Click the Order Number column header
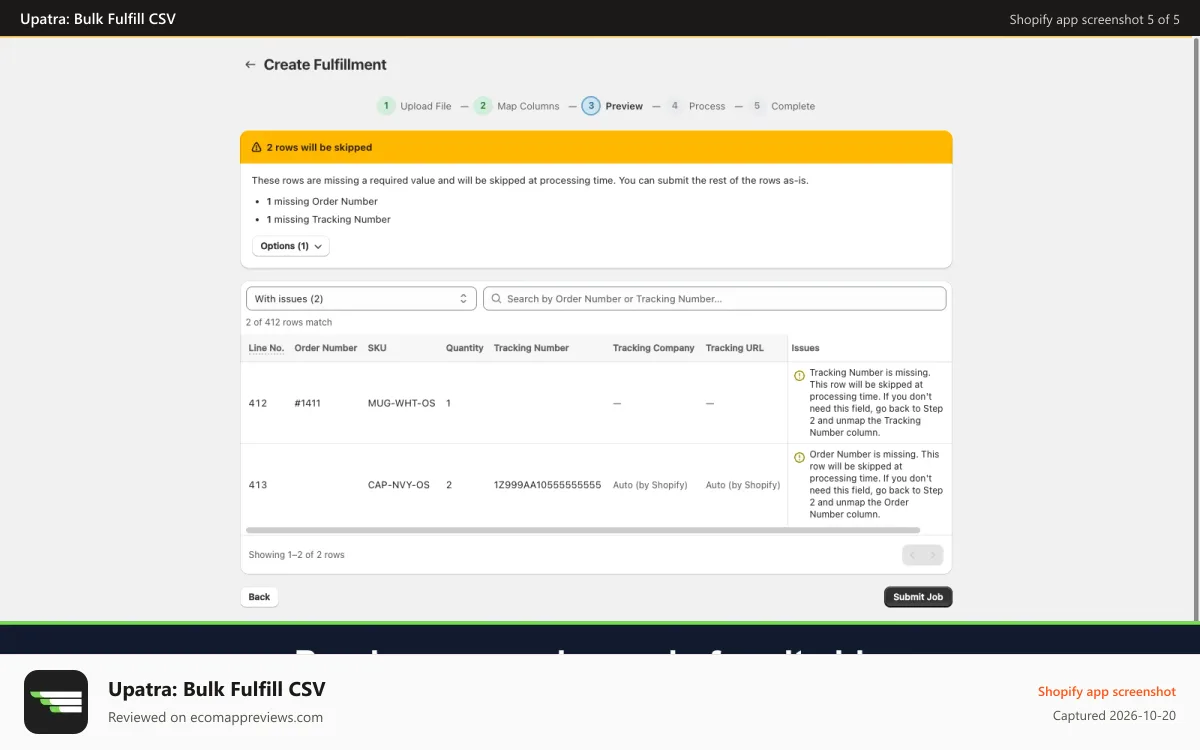1200x750 pixels. (326, 348)
